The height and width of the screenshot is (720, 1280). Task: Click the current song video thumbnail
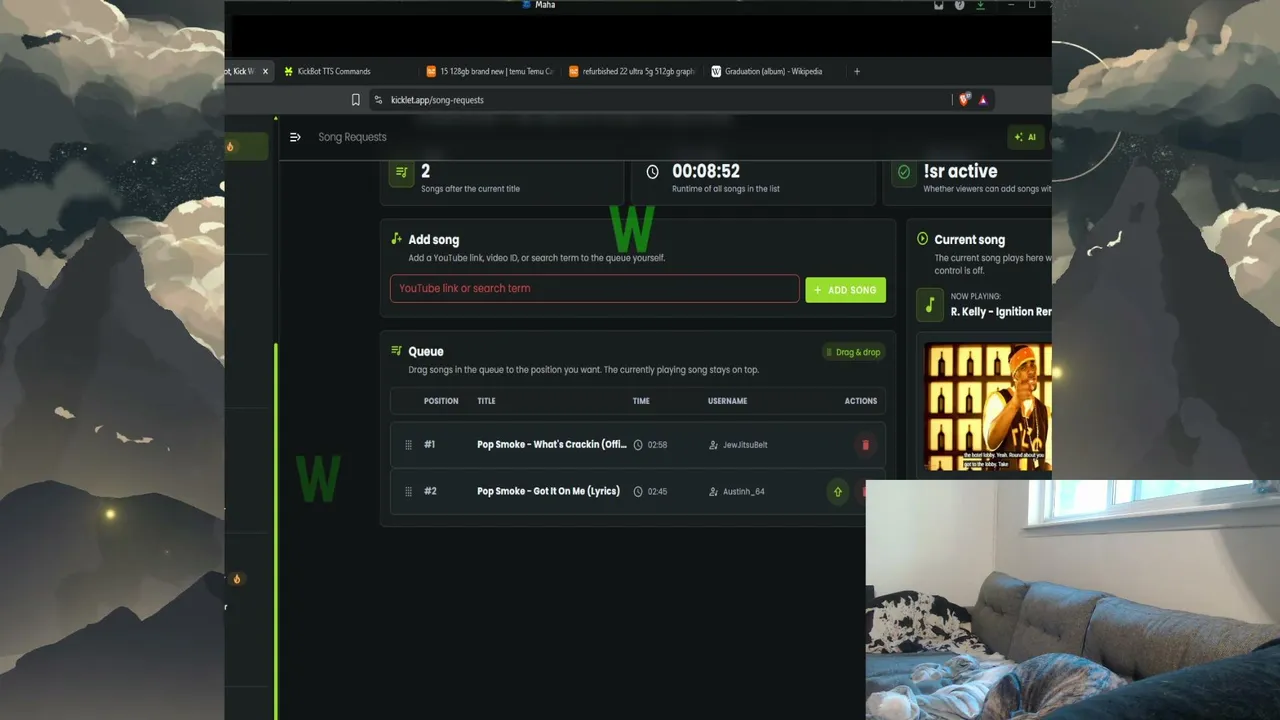(988, 407)
